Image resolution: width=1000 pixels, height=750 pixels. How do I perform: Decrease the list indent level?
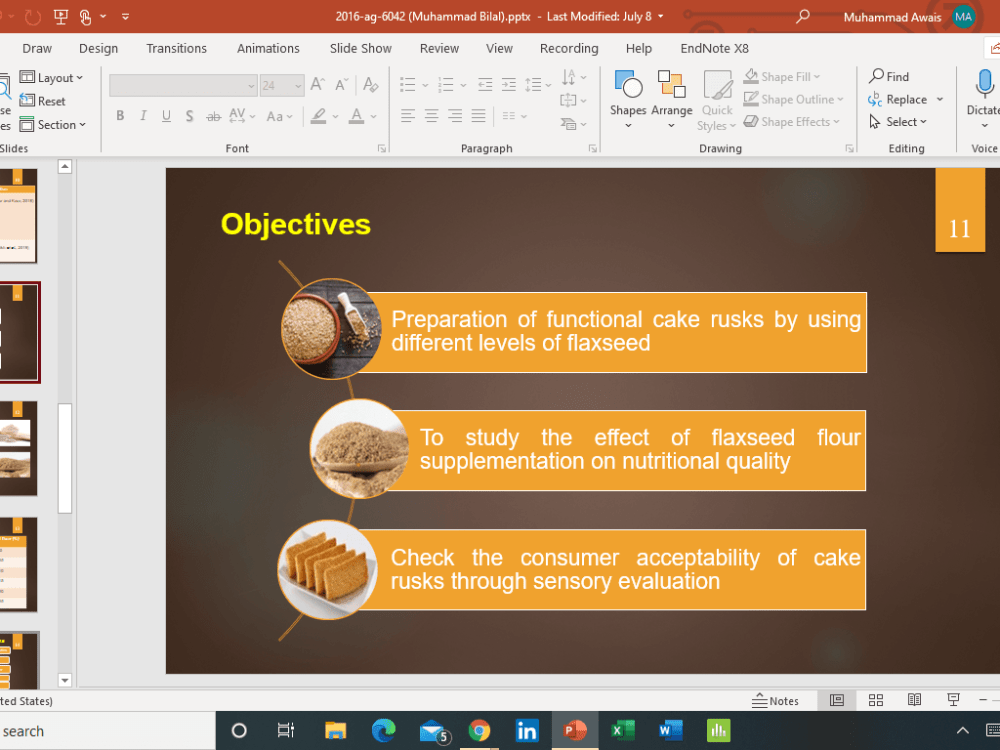point(485,84)
